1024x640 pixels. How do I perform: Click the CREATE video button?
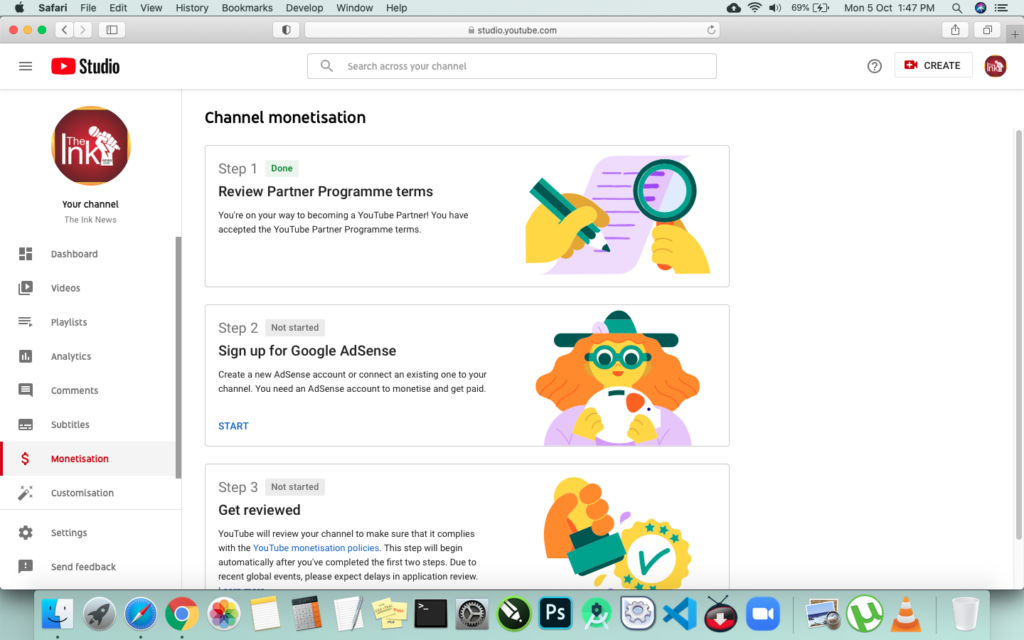933,65
